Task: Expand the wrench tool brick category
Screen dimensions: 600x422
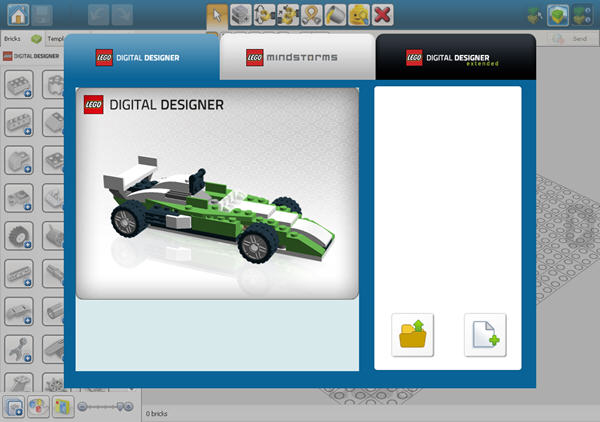Action: point(17,347)
